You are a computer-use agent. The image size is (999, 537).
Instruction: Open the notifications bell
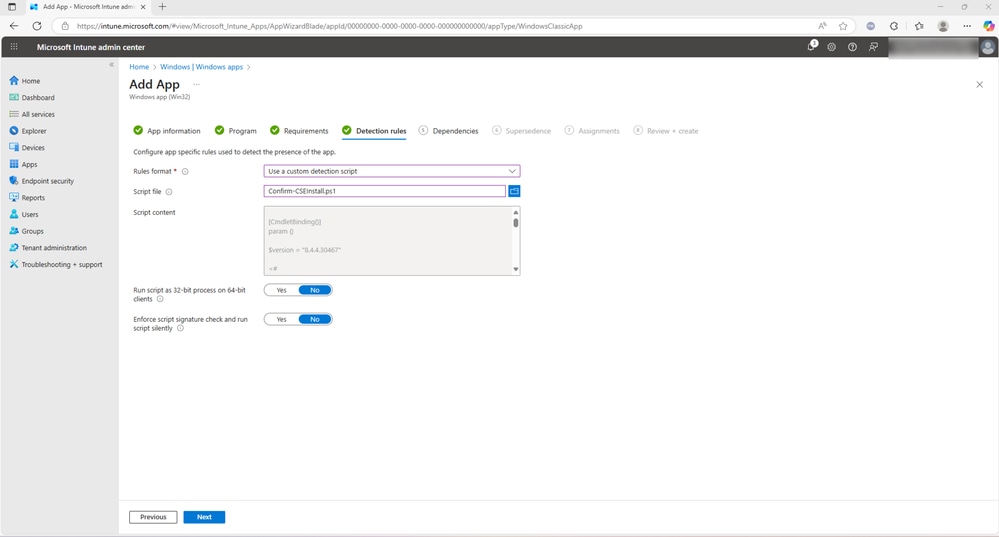[x=811, y=47]
